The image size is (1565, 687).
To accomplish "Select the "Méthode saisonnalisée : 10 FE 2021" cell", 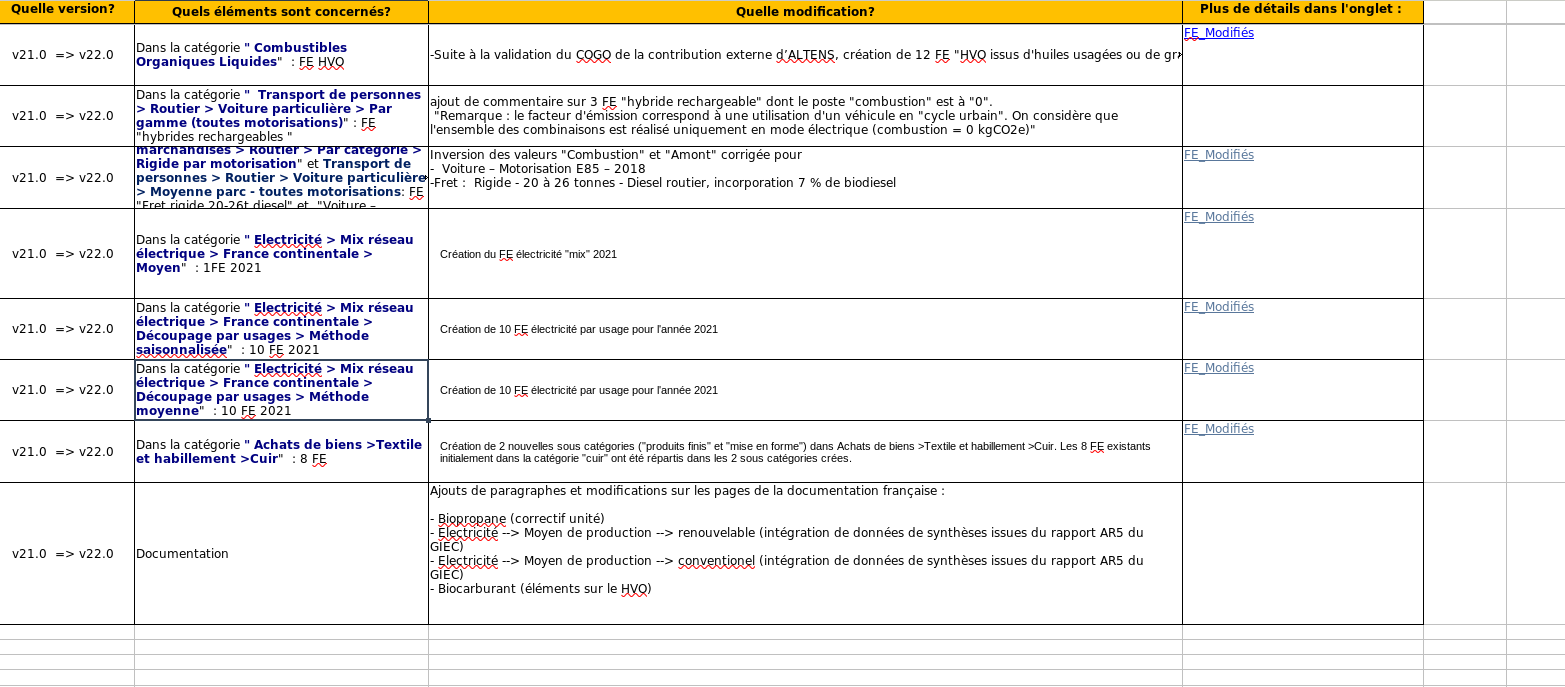I will [x=281, y=329].
